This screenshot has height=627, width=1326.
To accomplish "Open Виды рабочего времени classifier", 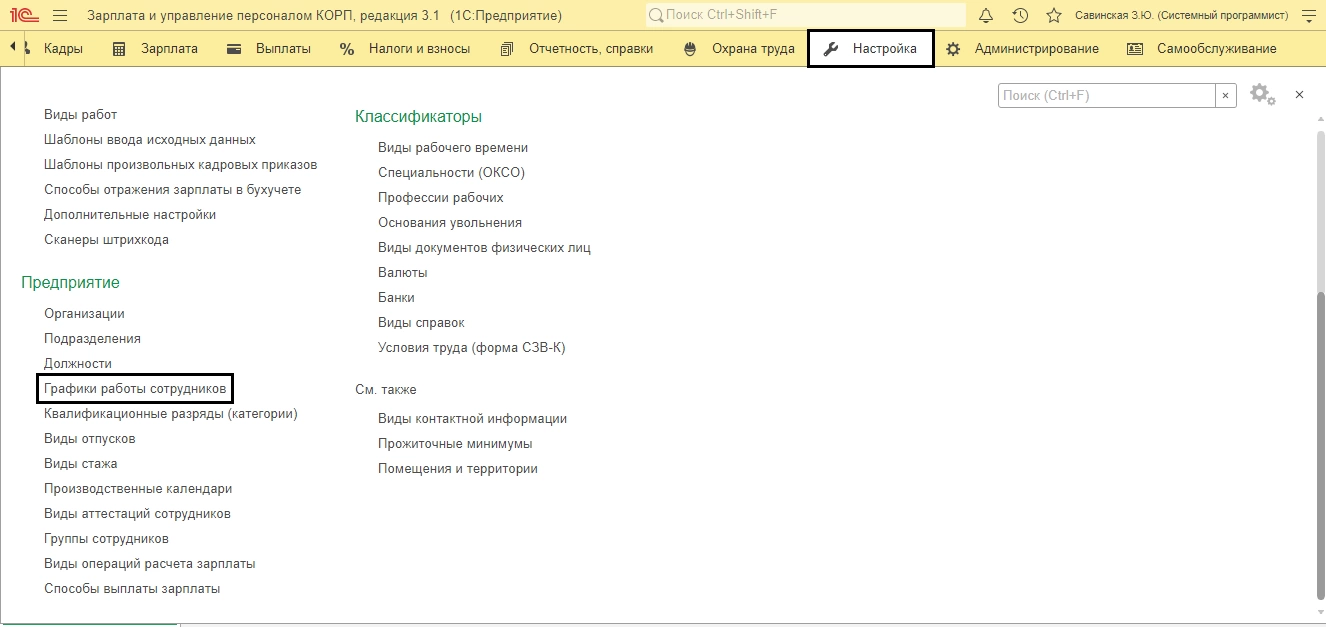I will [x=453, y=148].
